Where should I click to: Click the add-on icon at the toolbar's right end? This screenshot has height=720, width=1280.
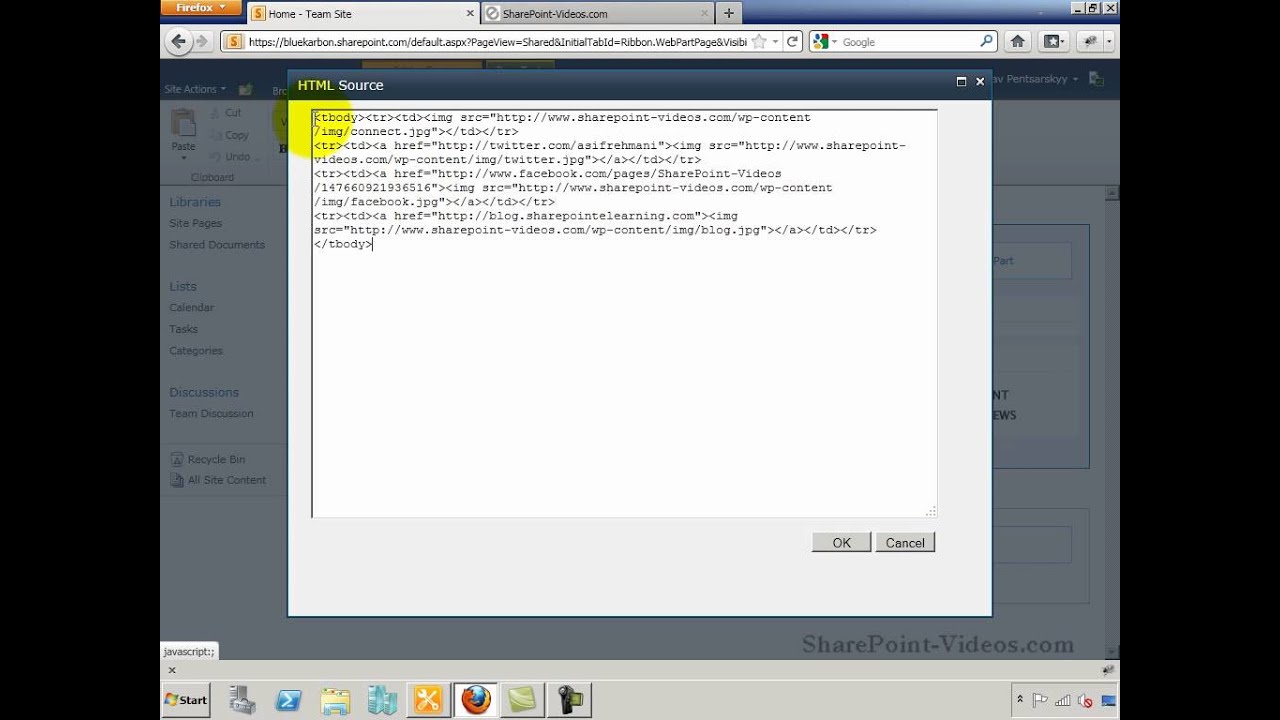point(1090,41)
